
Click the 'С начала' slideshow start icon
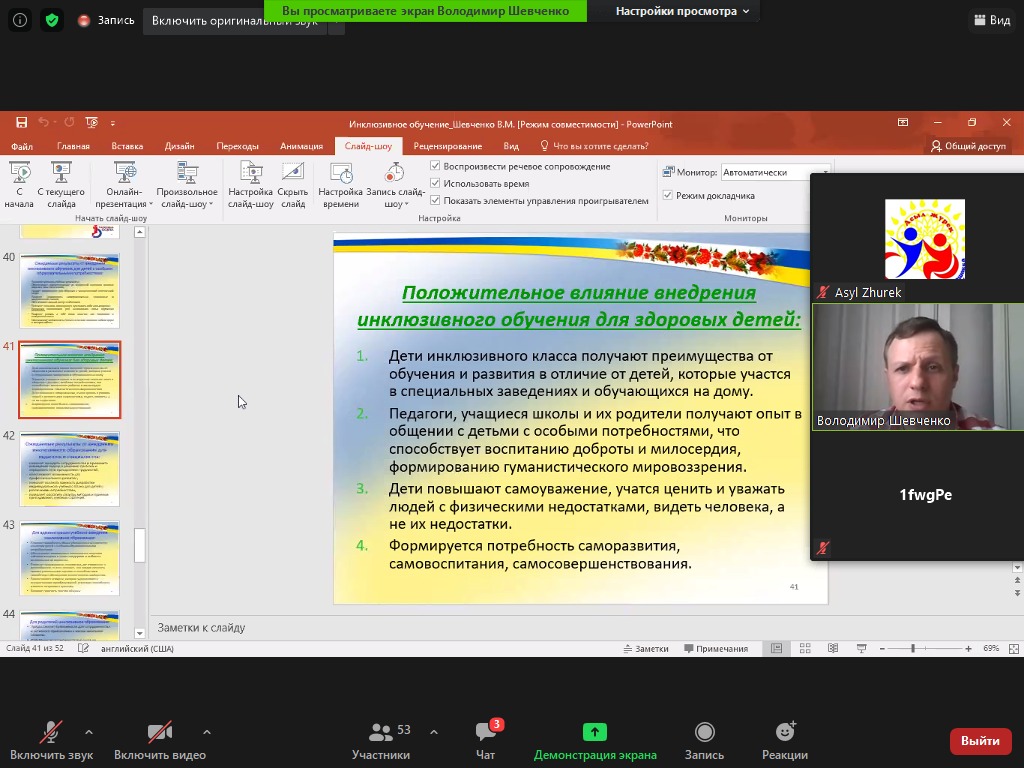coord(19,174)
